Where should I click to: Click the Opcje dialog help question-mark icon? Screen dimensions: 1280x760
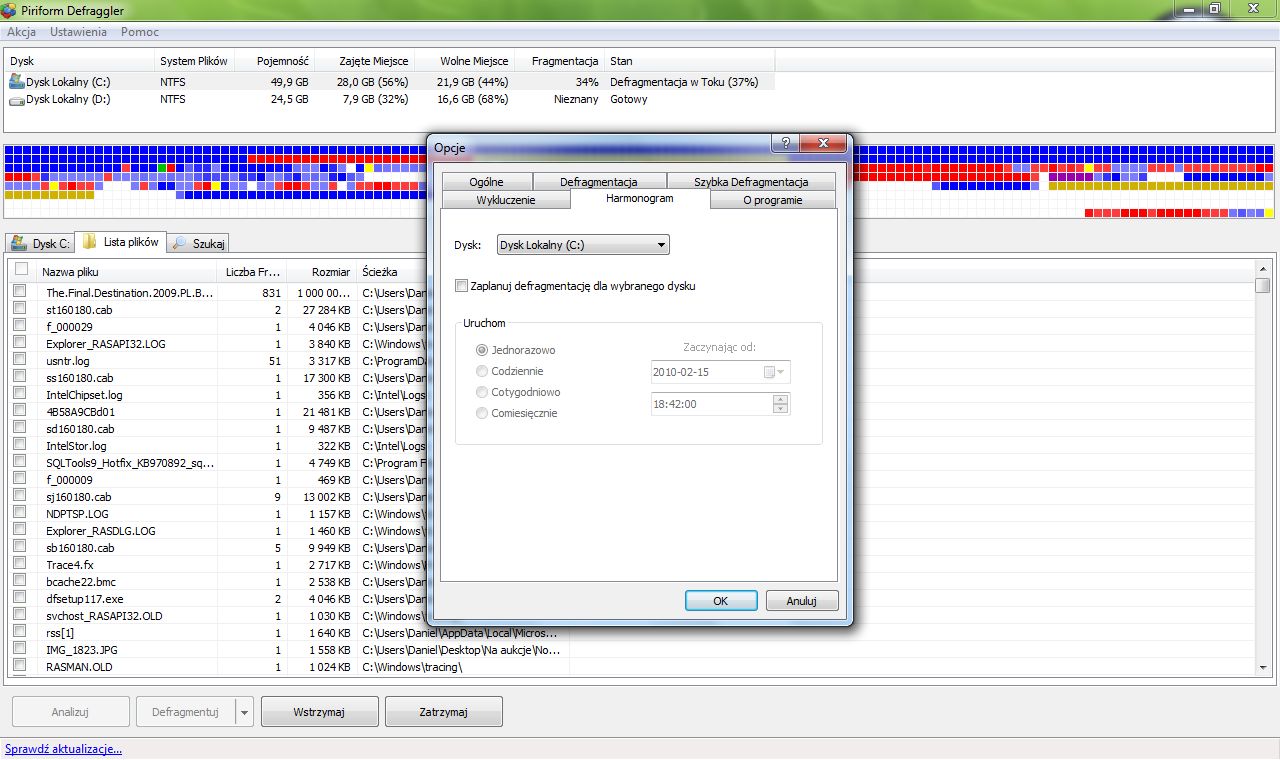click(786, 144)
